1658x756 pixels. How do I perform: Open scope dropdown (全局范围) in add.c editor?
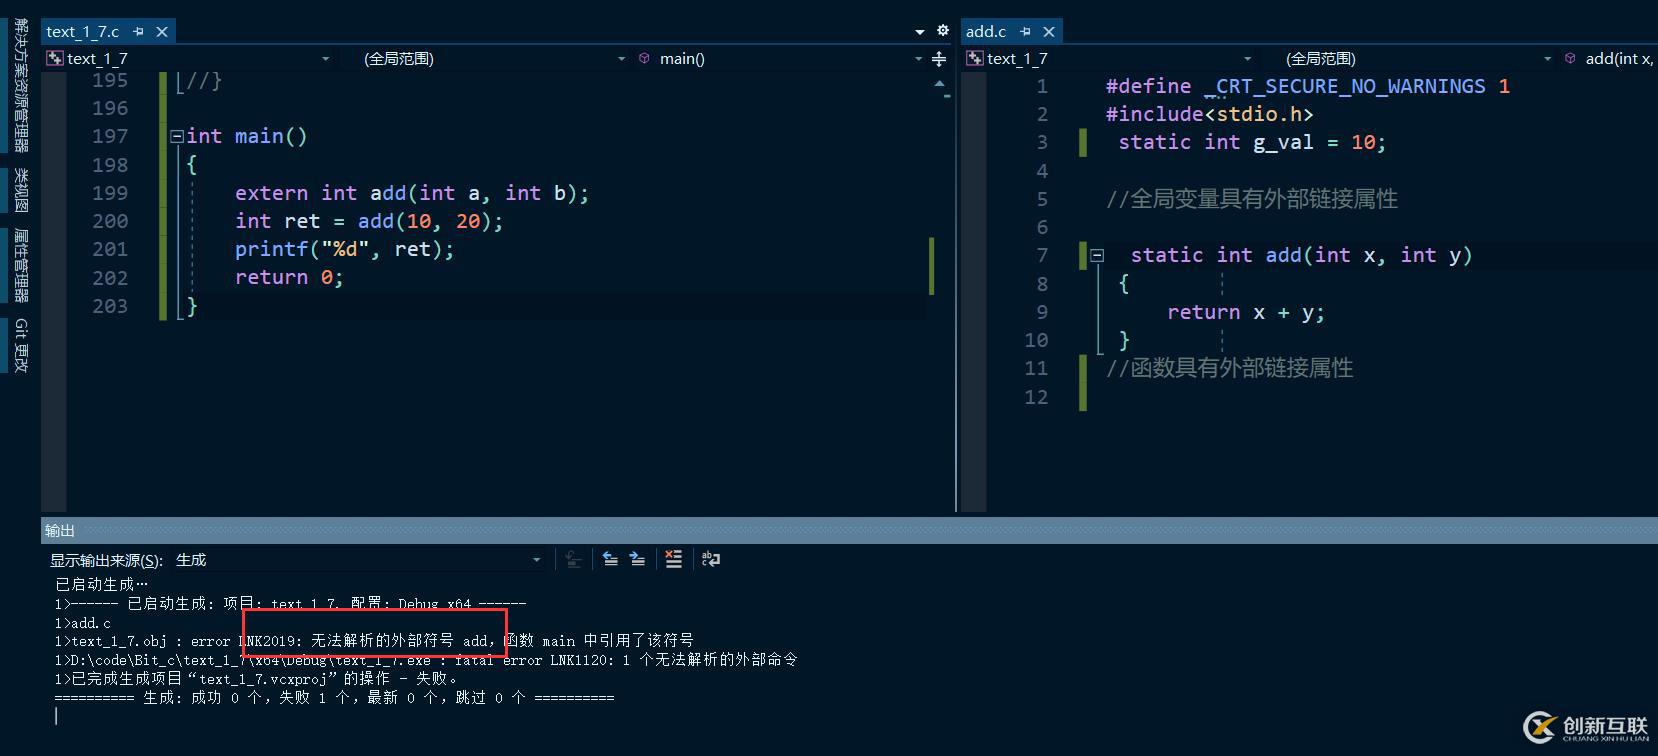click(1547, 59)
